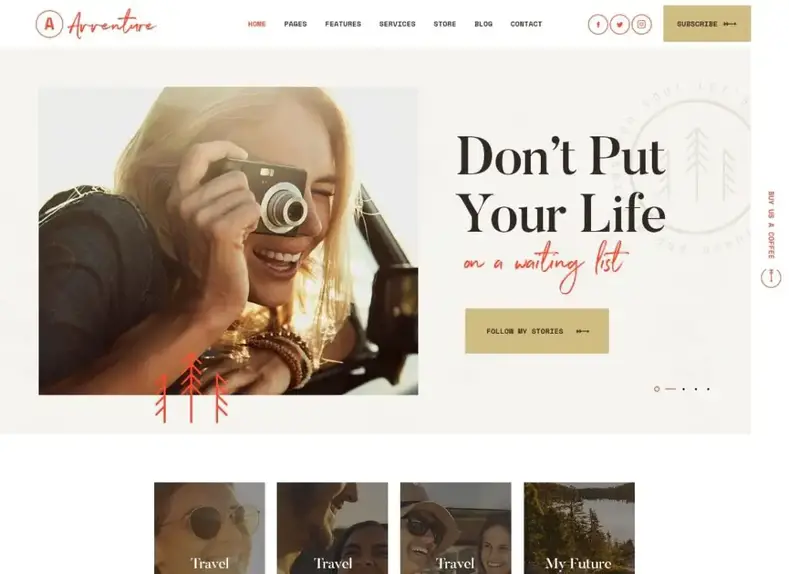
Task: Click the arrow in Follow My Stories button
Action: tap(583, 331)
